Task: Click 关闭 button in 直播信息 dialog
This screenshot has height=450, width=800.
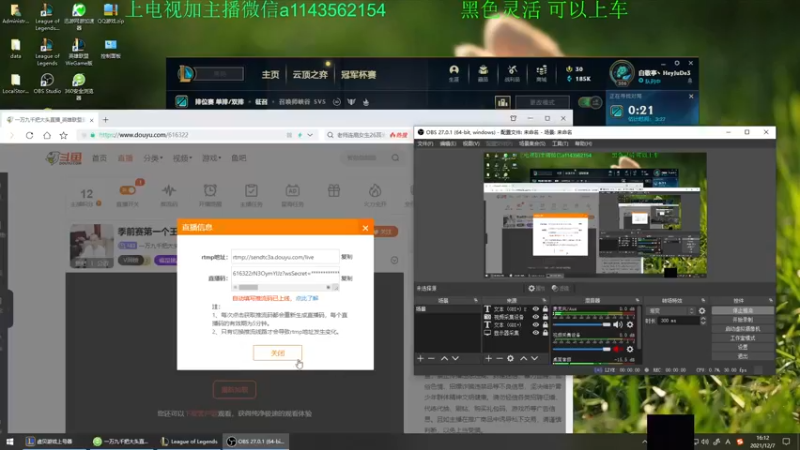Action: (278, 353)
